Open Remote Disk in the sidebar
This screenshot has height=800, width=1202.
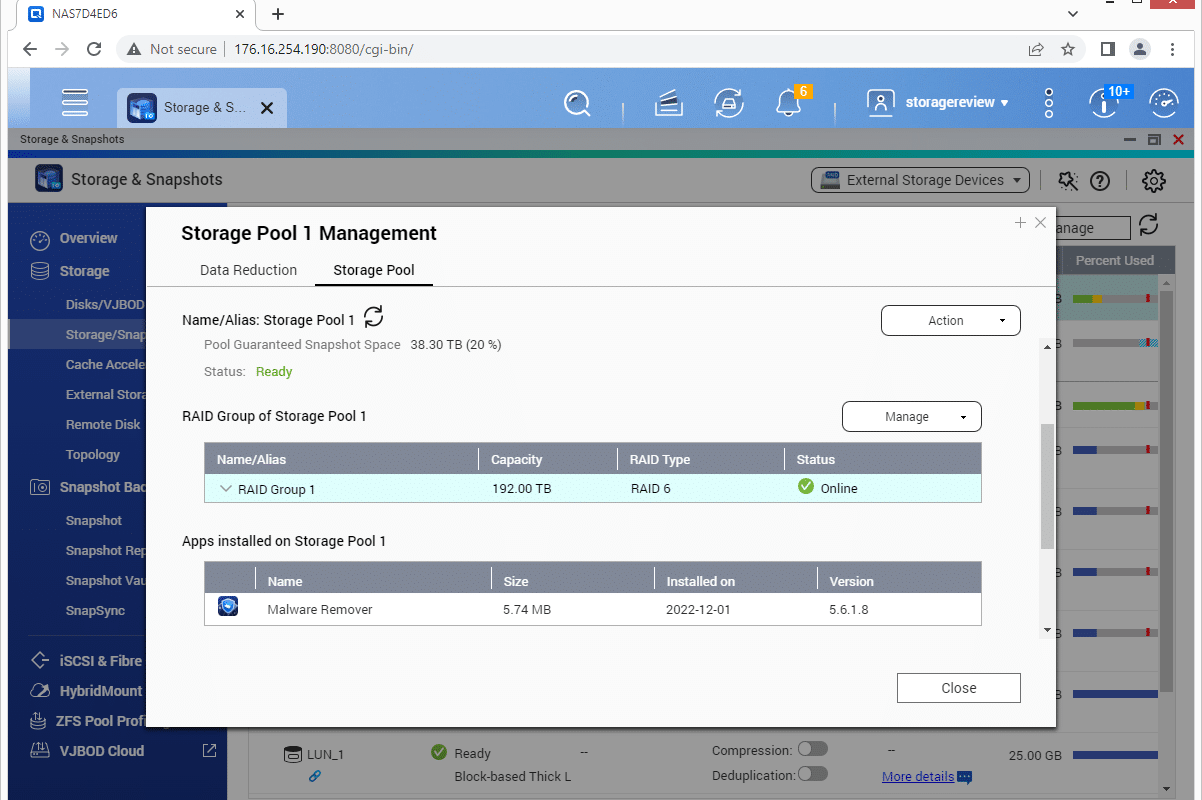pos(103,424)
